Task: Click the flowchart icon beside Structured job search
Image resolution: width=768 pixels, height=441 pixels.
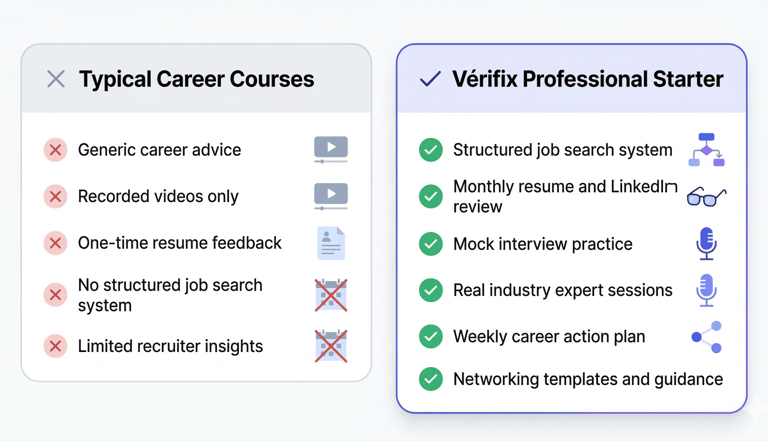Action: click(706, 150)
